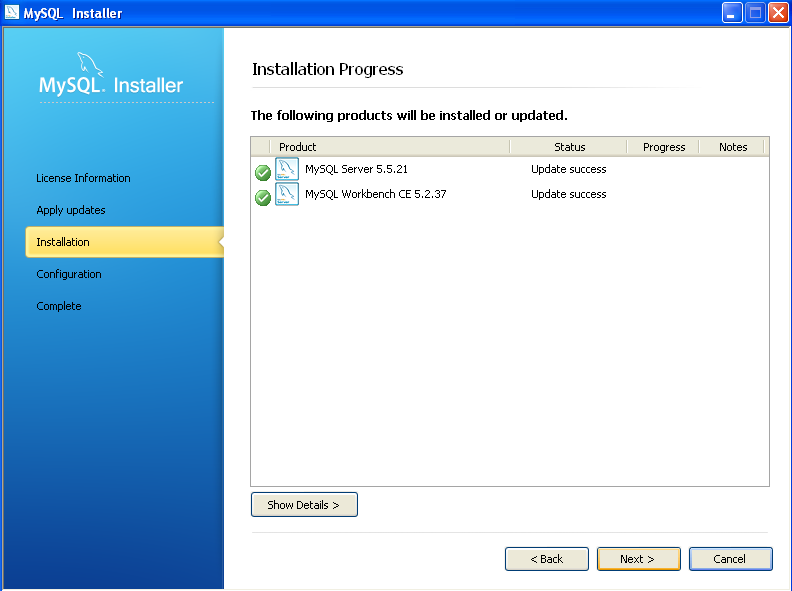
Task: Go back with the < Back button
Action: click(x=547, y=559)
